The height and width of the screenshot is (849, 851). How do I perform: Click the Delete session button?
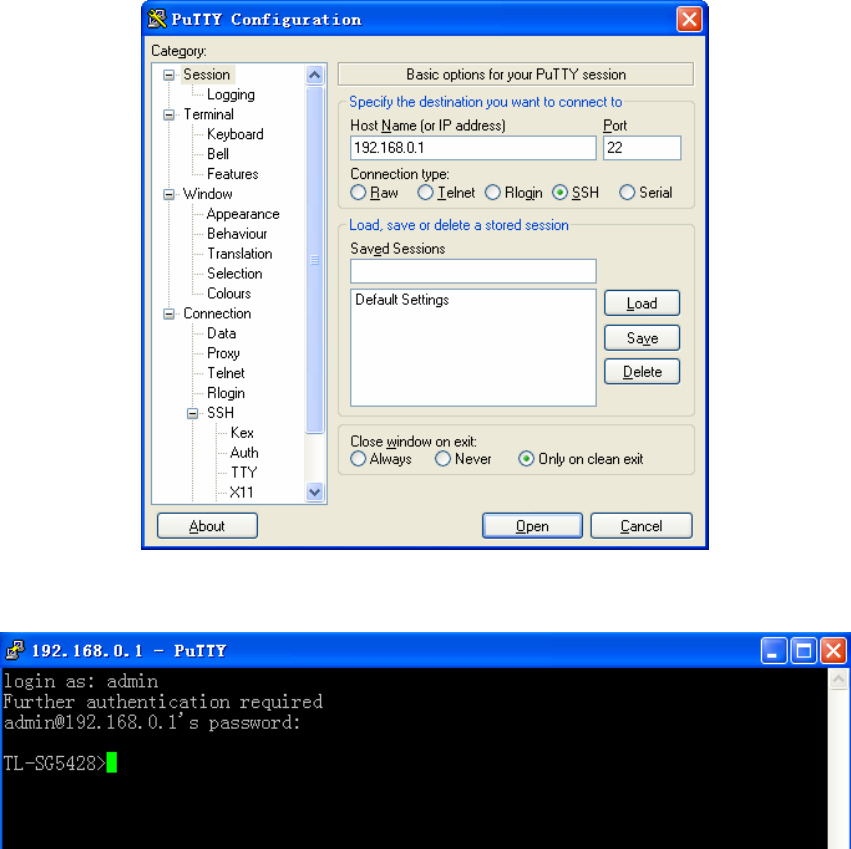(642, 372)
